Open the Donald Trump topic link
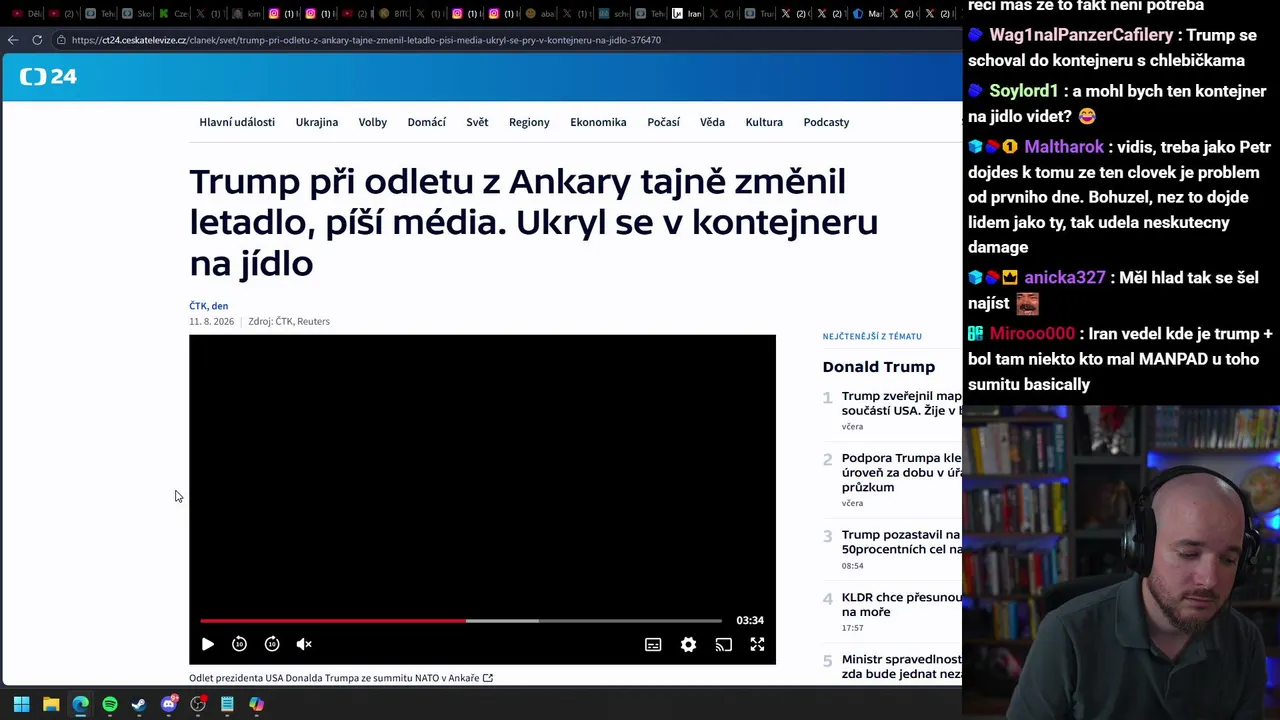Viewport: 1280px width, 720px height. [879, 367]
